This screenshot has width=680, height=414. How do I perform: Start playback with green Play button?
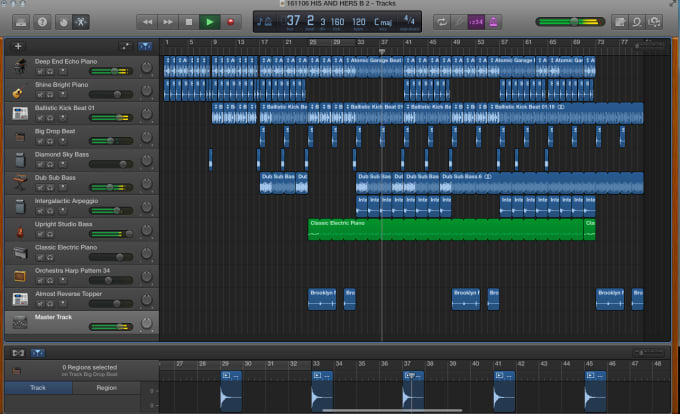tap(209, 22)
